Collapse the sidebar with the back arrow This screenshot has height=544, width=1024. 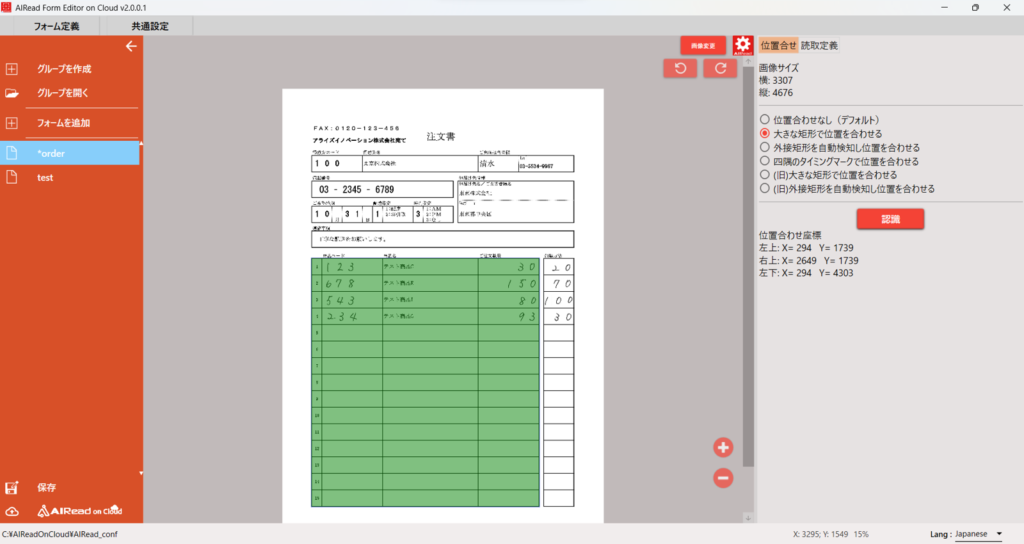tap(130, 46)
